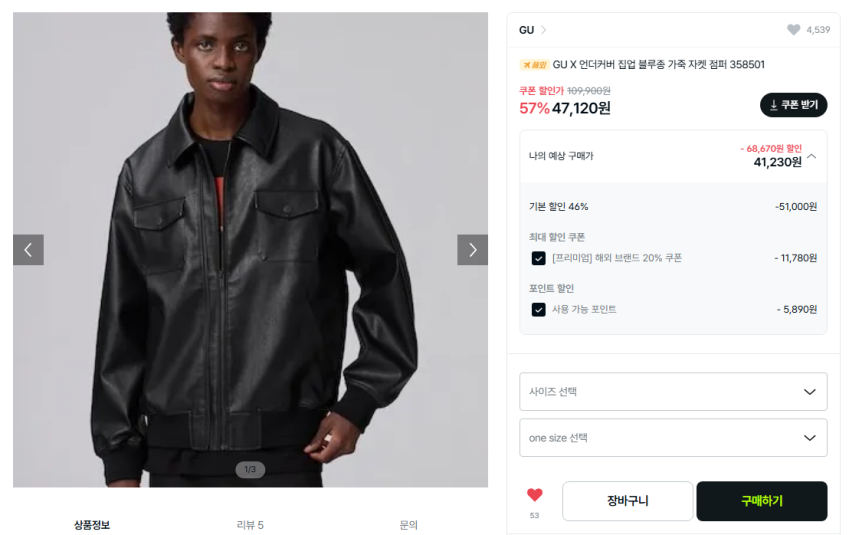Open the one size 선택 dropdown
The width and height of the screenshot is (849, 535).
pyautogui.click(x=673, y=438)
